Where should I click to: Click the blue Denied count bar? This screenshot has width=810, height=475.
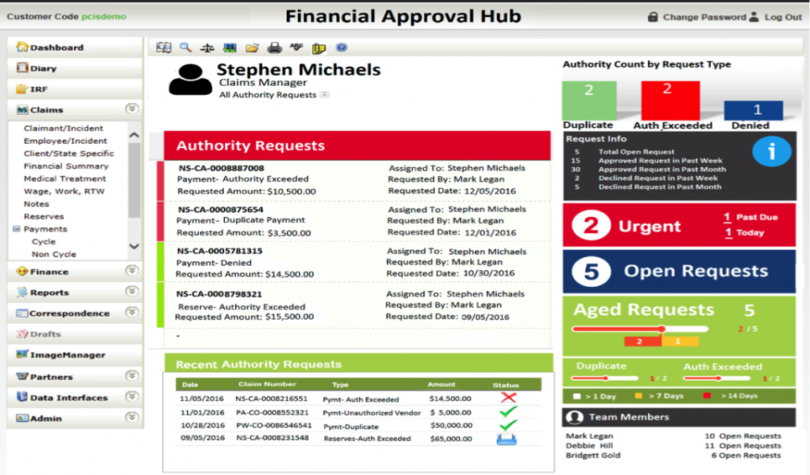(753, 110)
